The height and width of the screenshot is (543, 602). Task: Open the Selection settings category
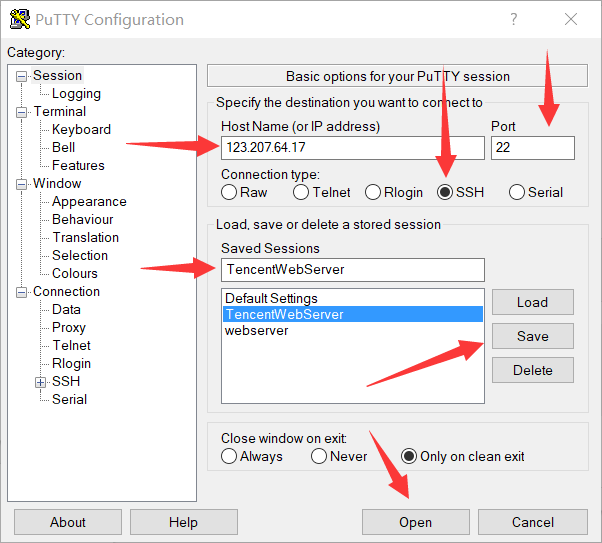tap(80, 255)
